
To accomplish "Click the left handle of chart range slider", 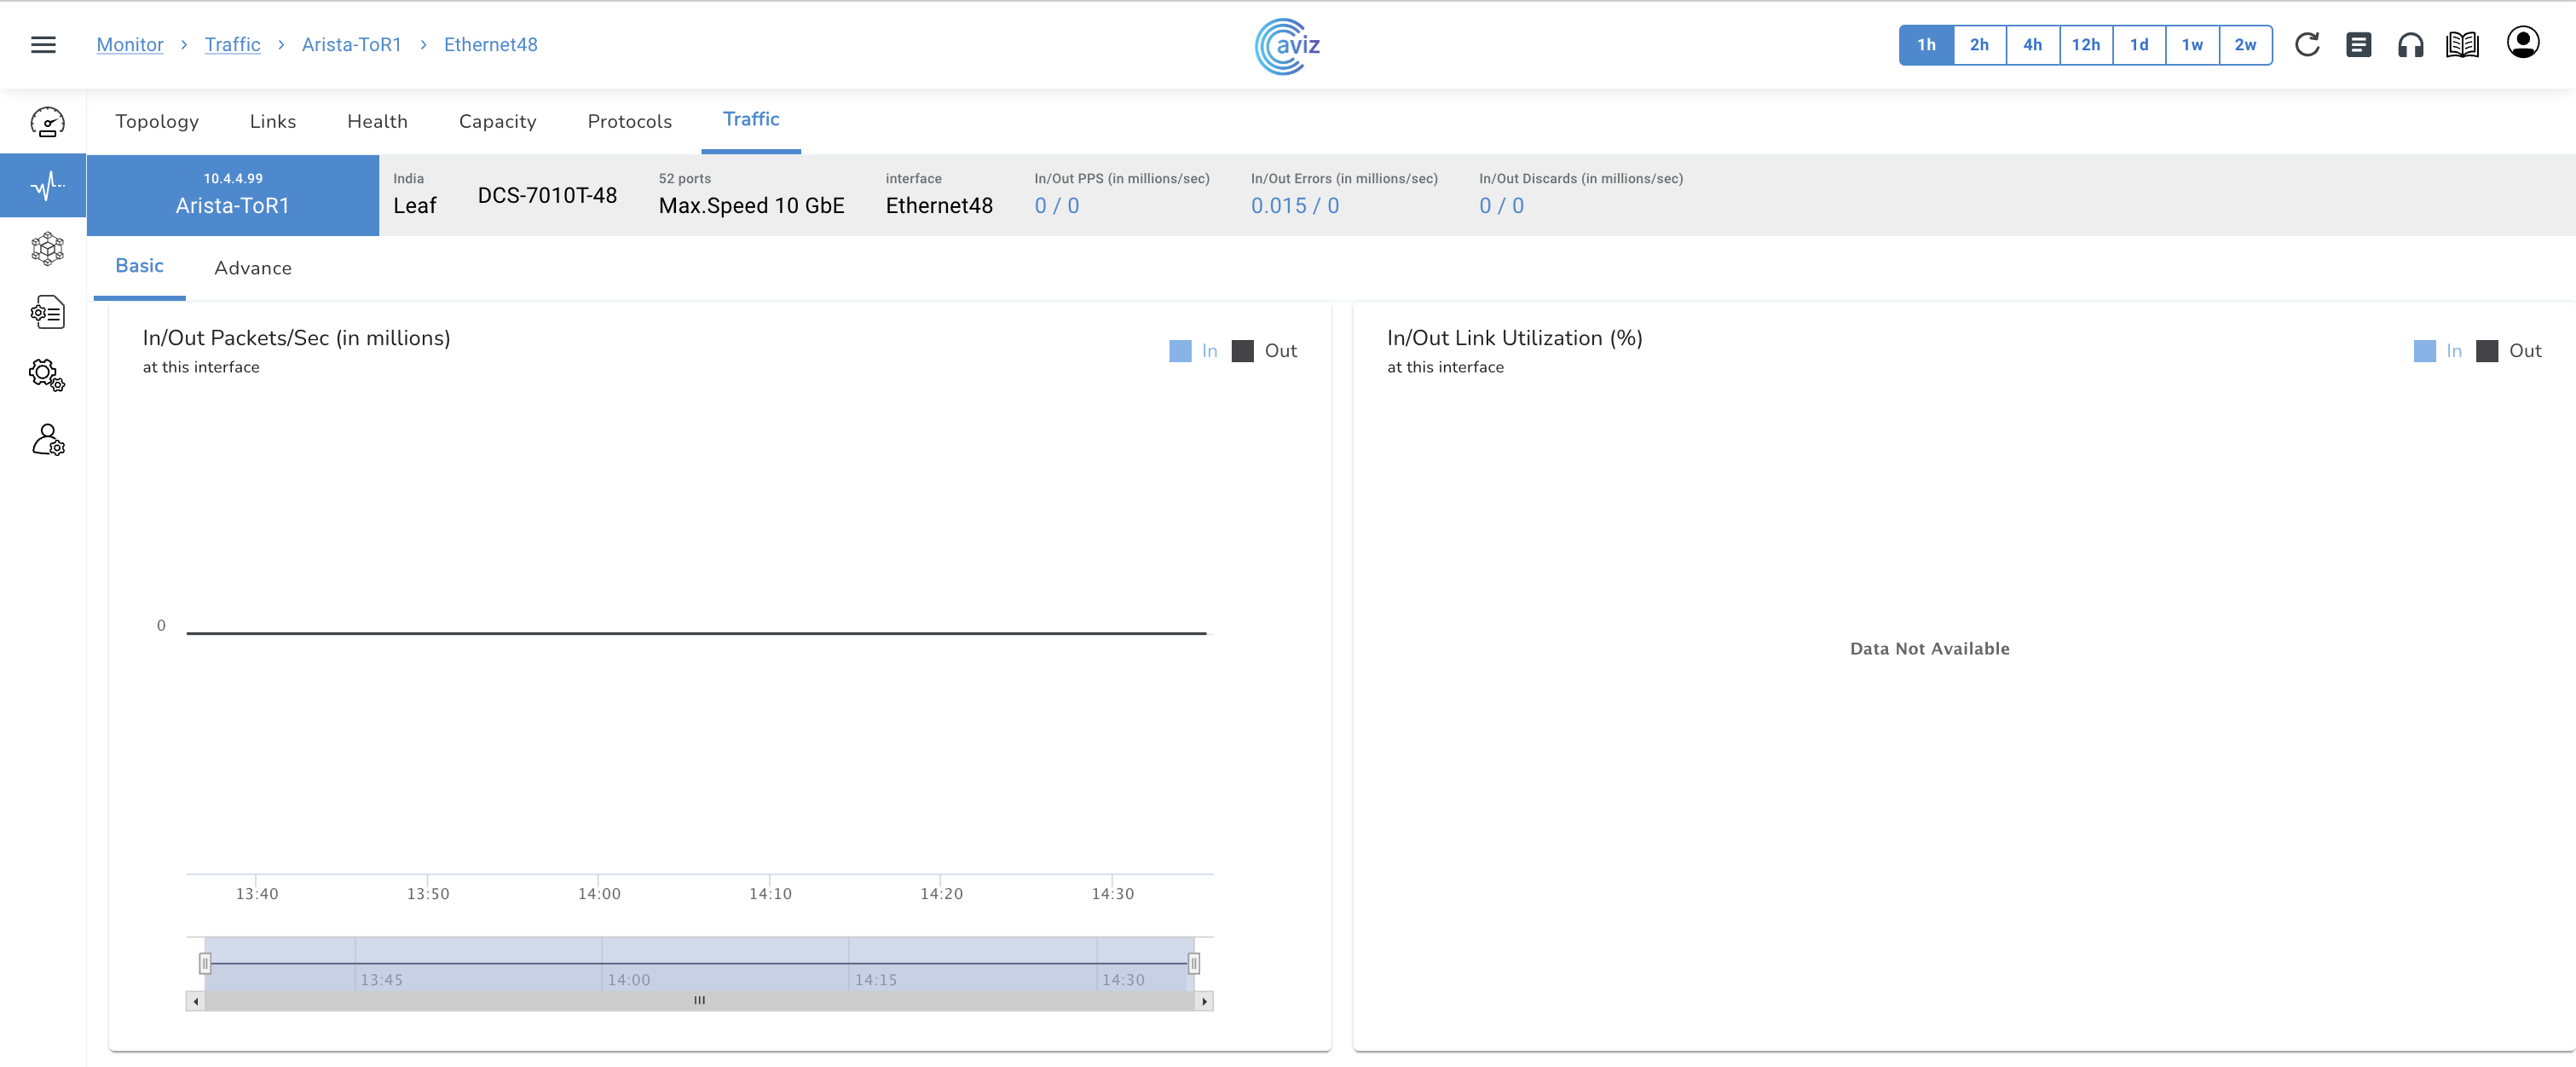I will tap(205, 963).
